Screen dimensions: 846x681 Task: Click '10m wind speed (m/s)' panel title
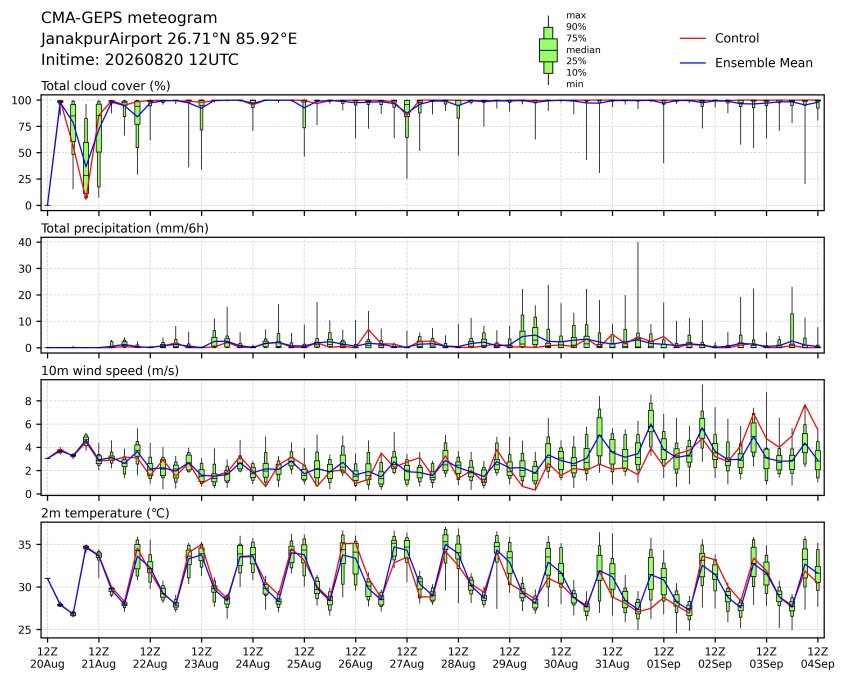coord(110,371)
